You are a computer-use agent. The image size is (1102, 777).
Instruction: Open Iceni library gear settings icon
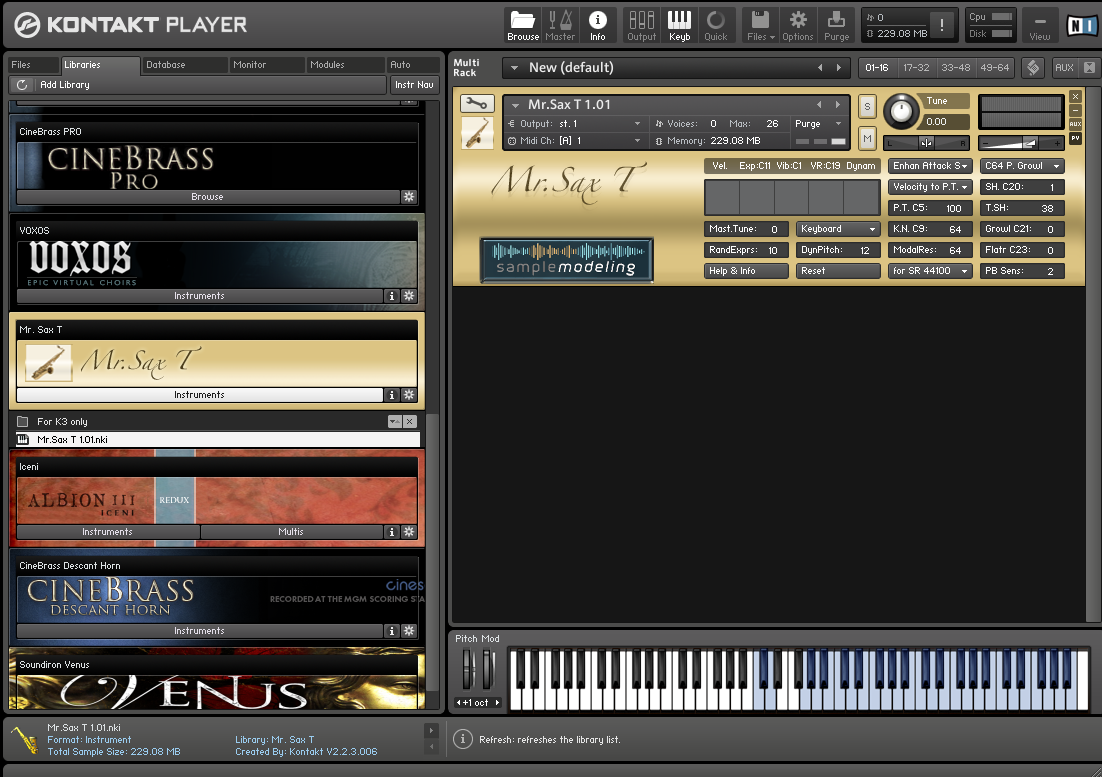409,532
